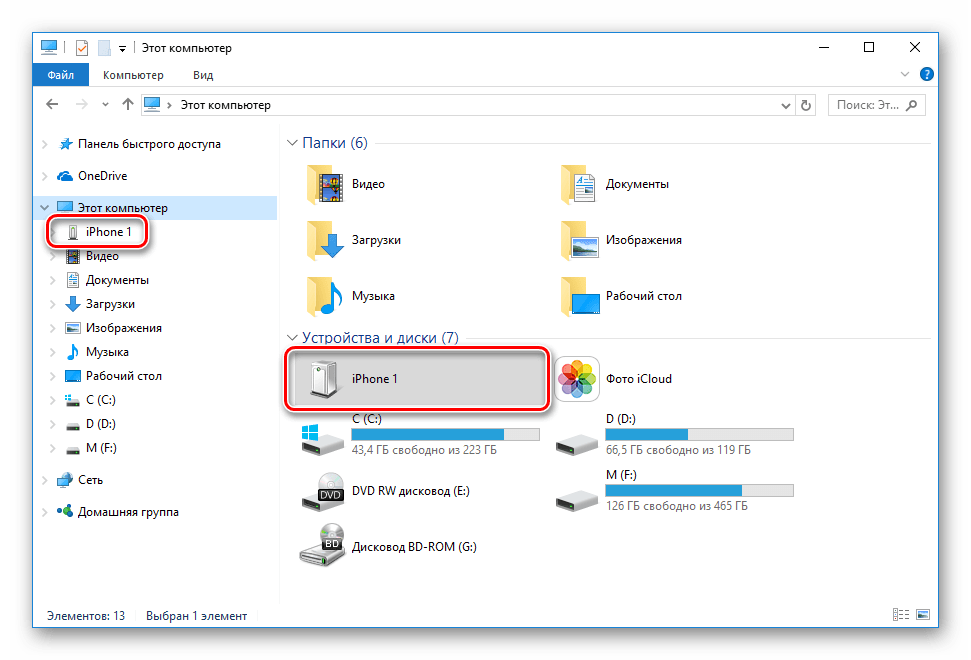Select iPhone 1 in navigation tree
This screenshot has width=971, height=660.
(x=108, y=232)
